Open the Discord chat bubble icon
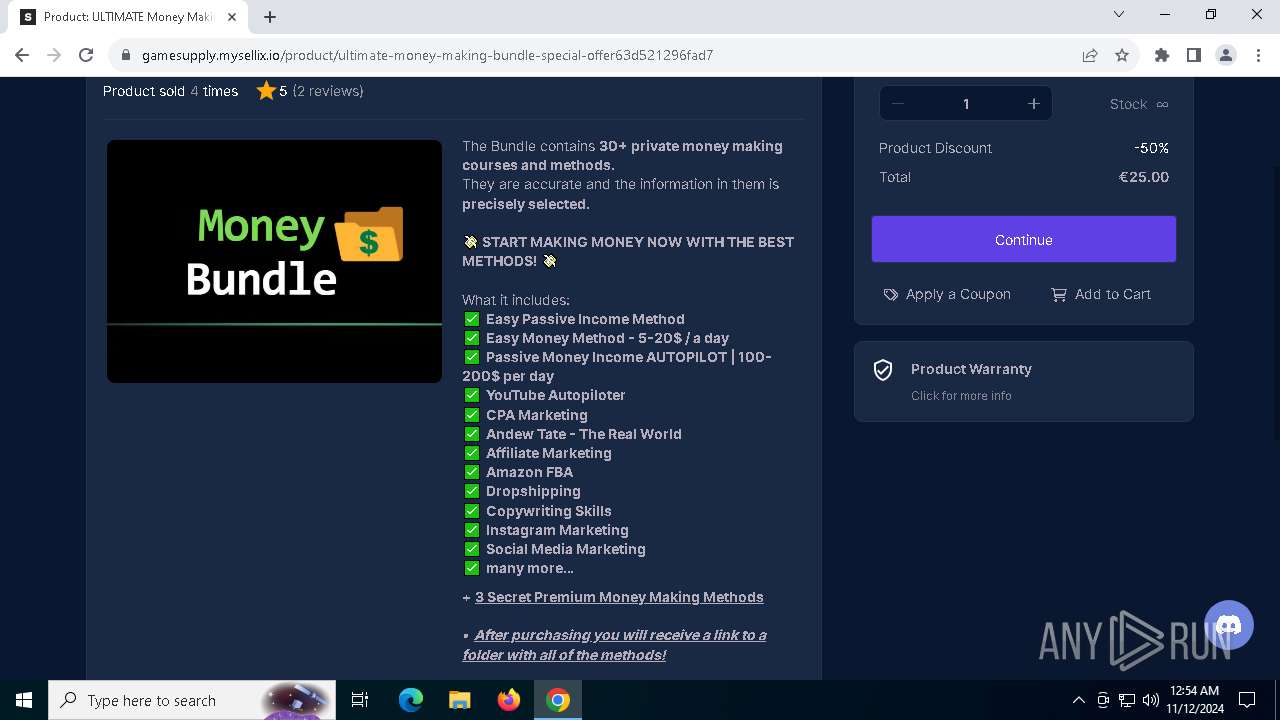The height and width of the screenshot is (720, 1280). (1229, 625)
